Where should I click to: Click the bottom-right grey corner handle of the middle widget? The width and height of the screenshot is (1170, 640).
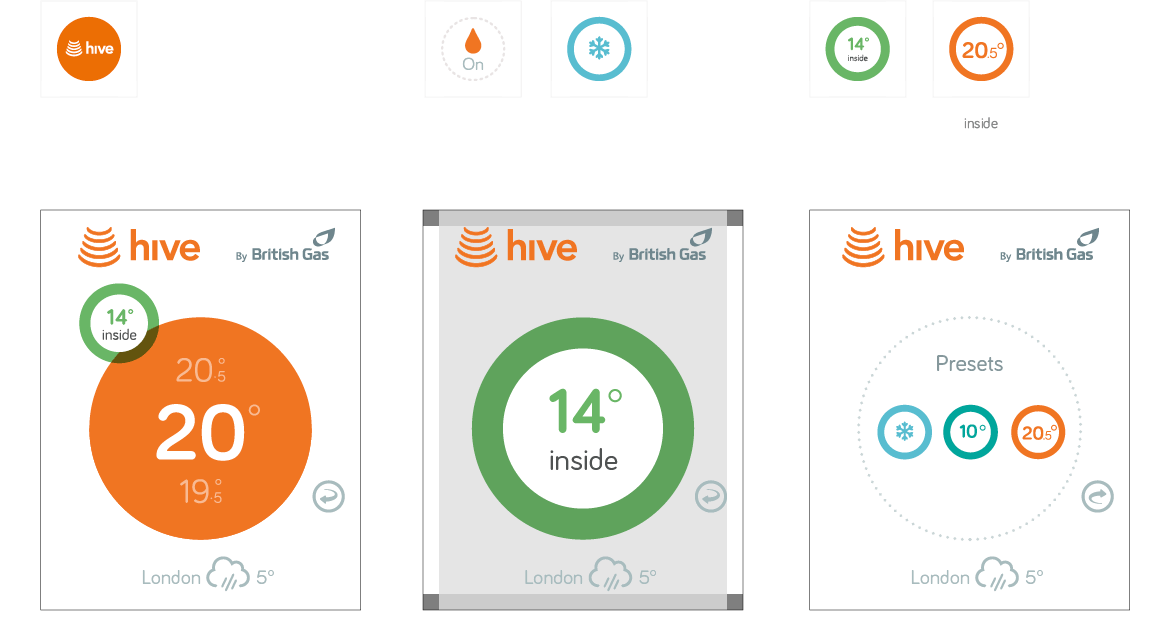pos(735,602)
